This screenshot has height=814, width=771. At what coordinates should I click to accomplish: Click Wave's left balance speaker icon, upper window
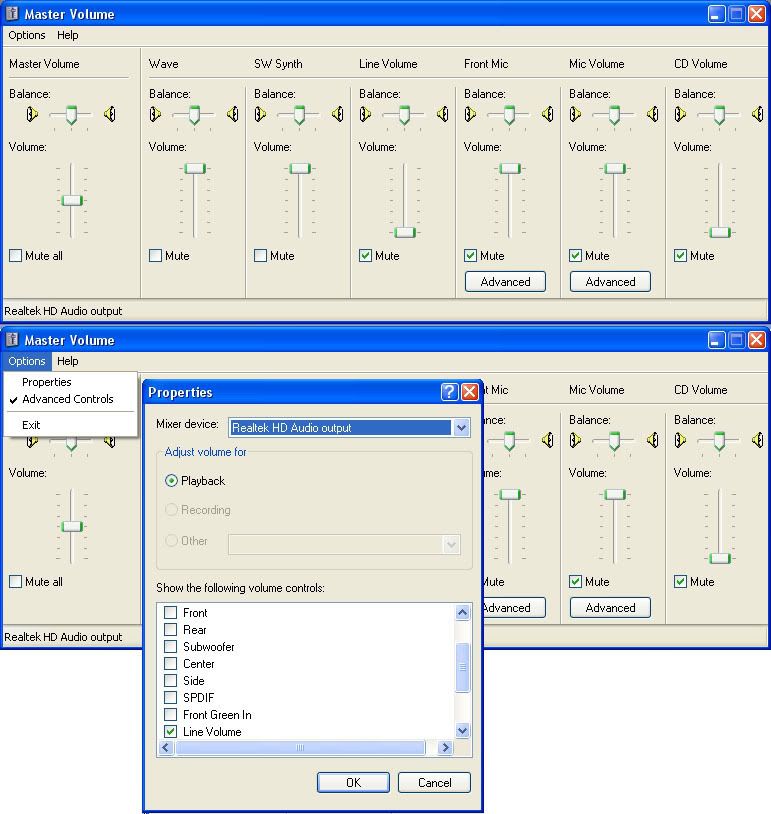click(155, 114)
